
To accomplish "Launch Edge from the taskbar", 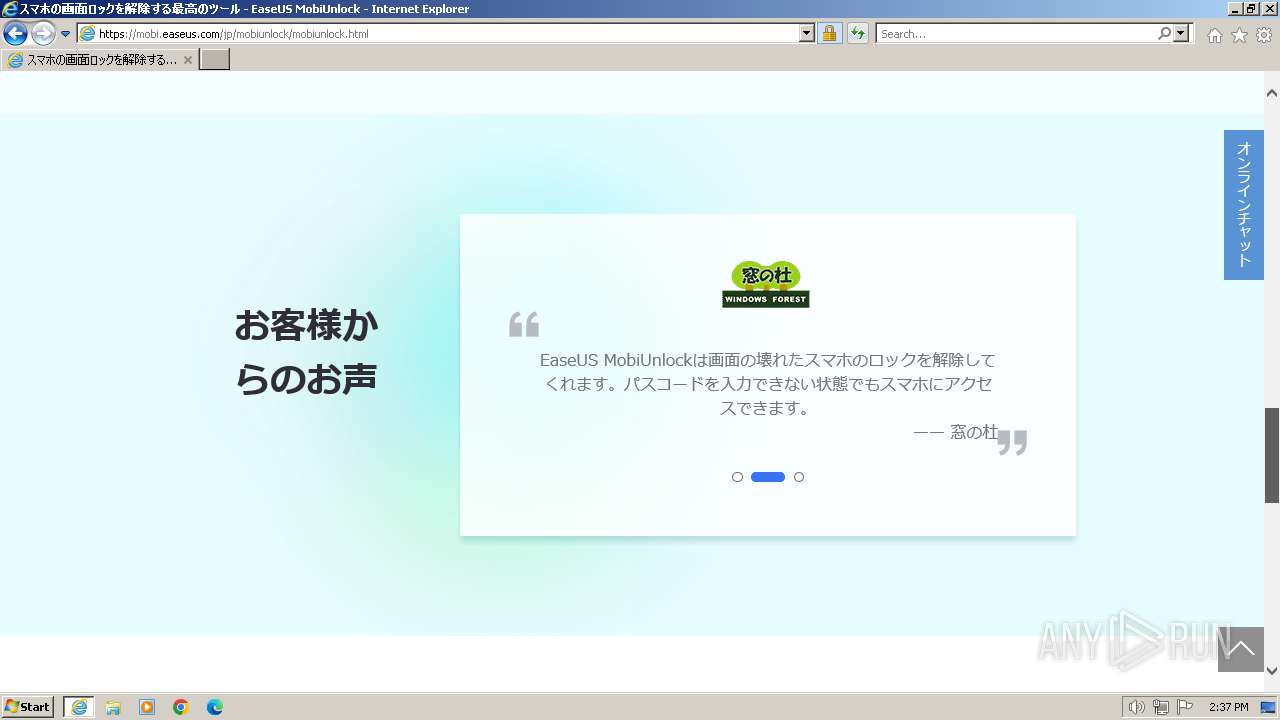I will click(215, 707).
